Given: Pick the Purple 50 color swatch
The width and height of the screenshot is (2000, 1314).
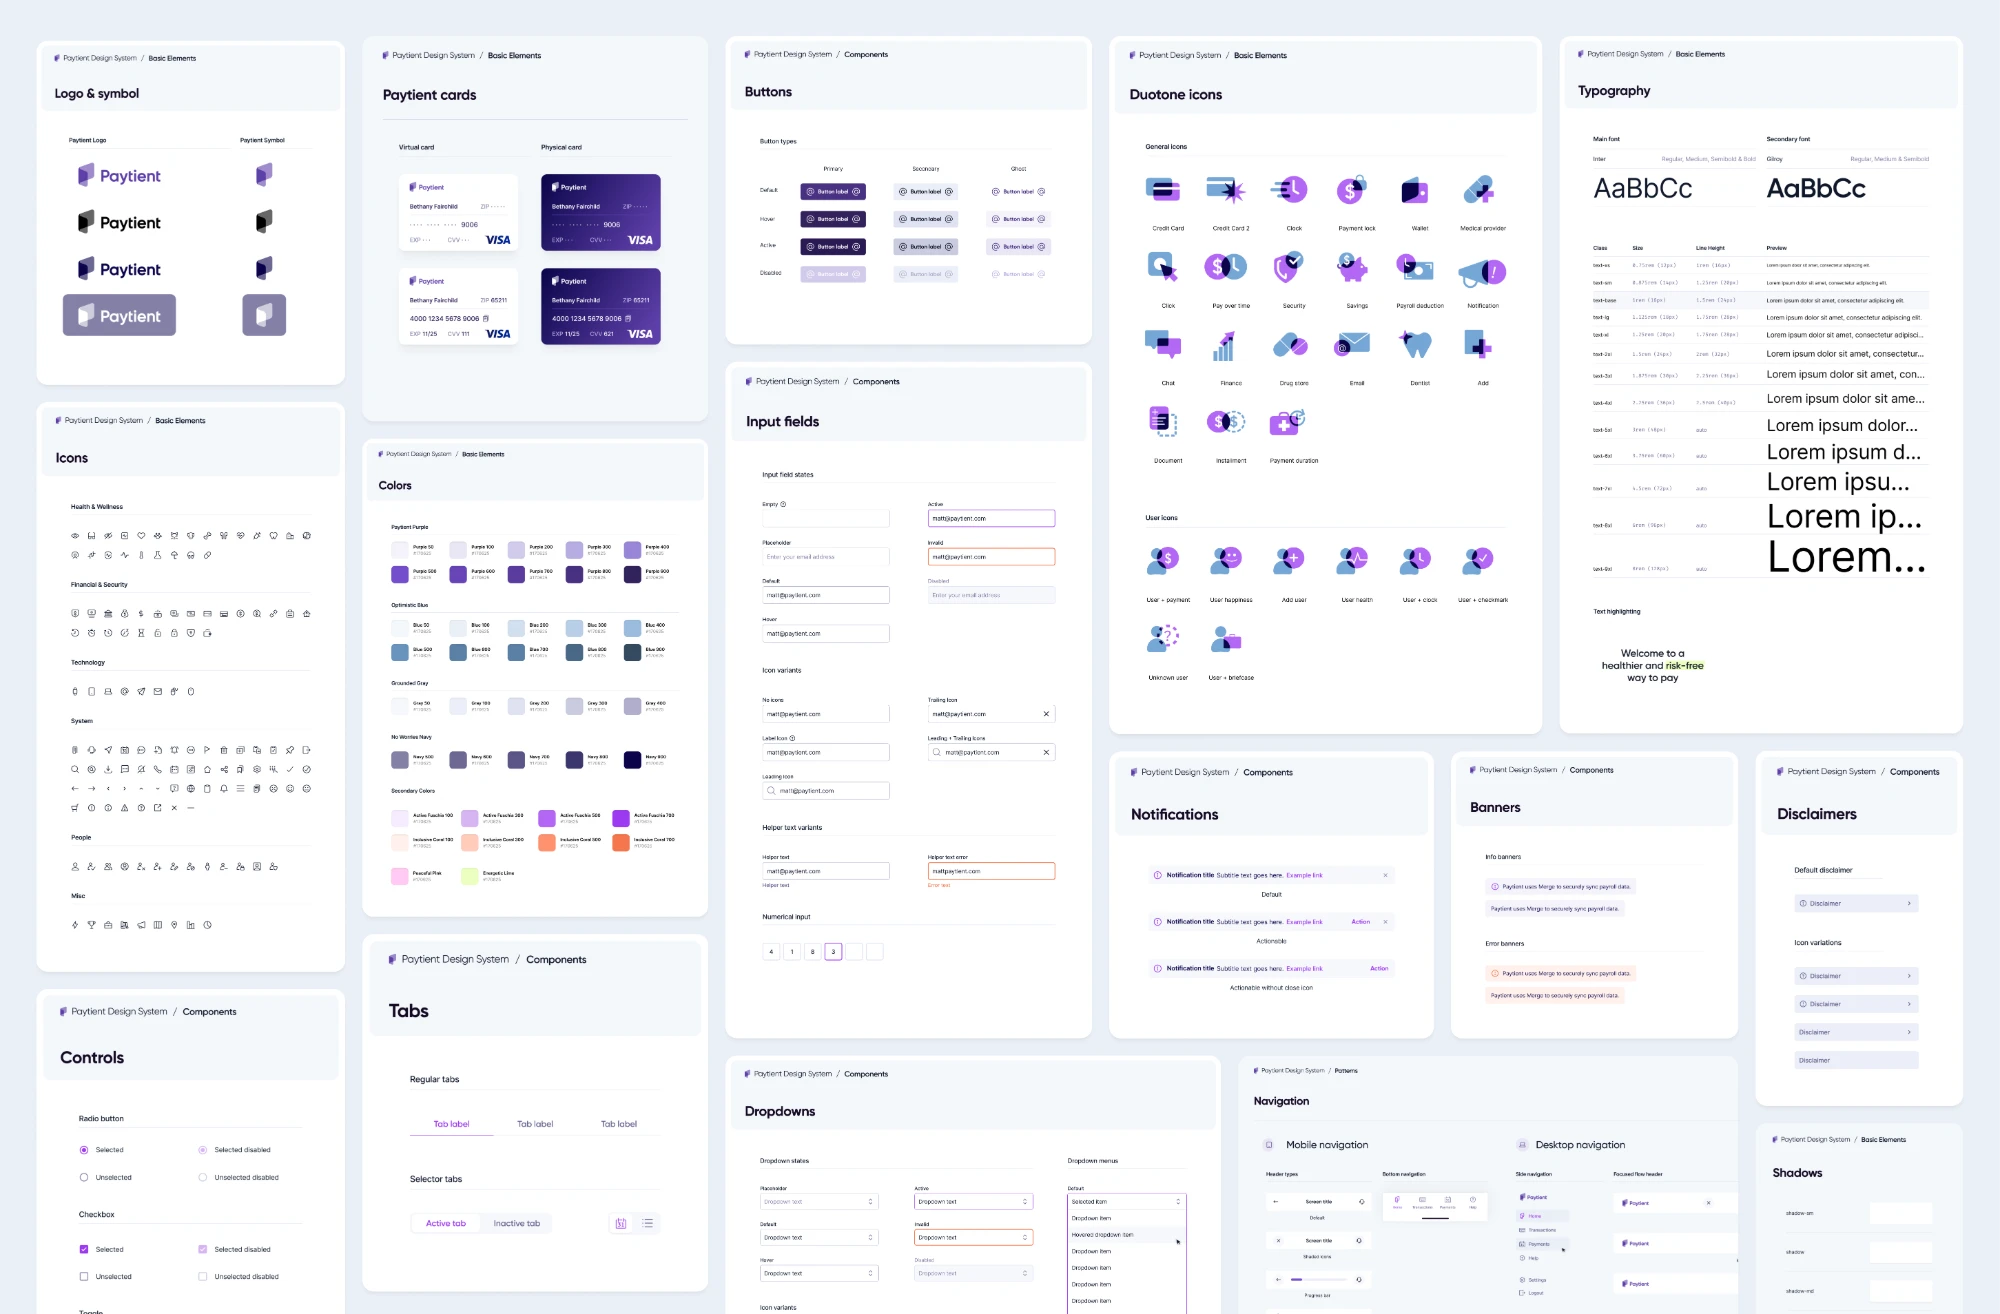Looking at the screenshot, I should click(399, 549).
